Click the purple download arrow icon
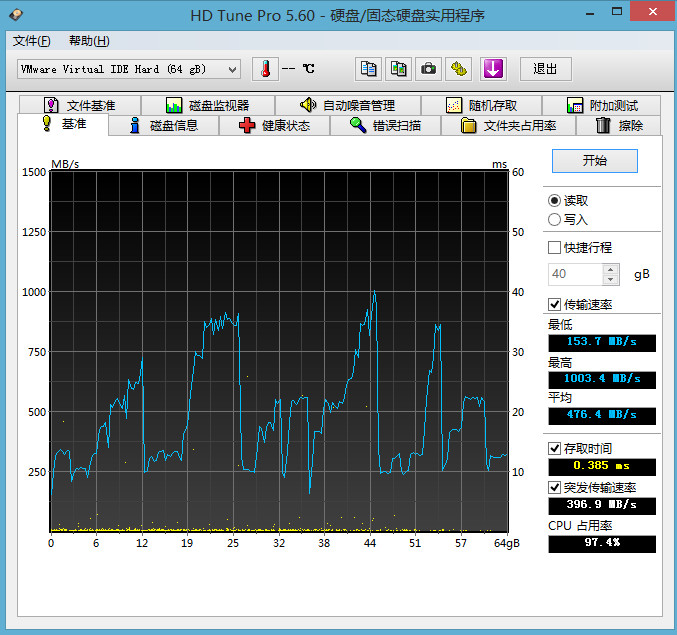The width and height of the screenshot is (677, 635). [x=493, y=69]
